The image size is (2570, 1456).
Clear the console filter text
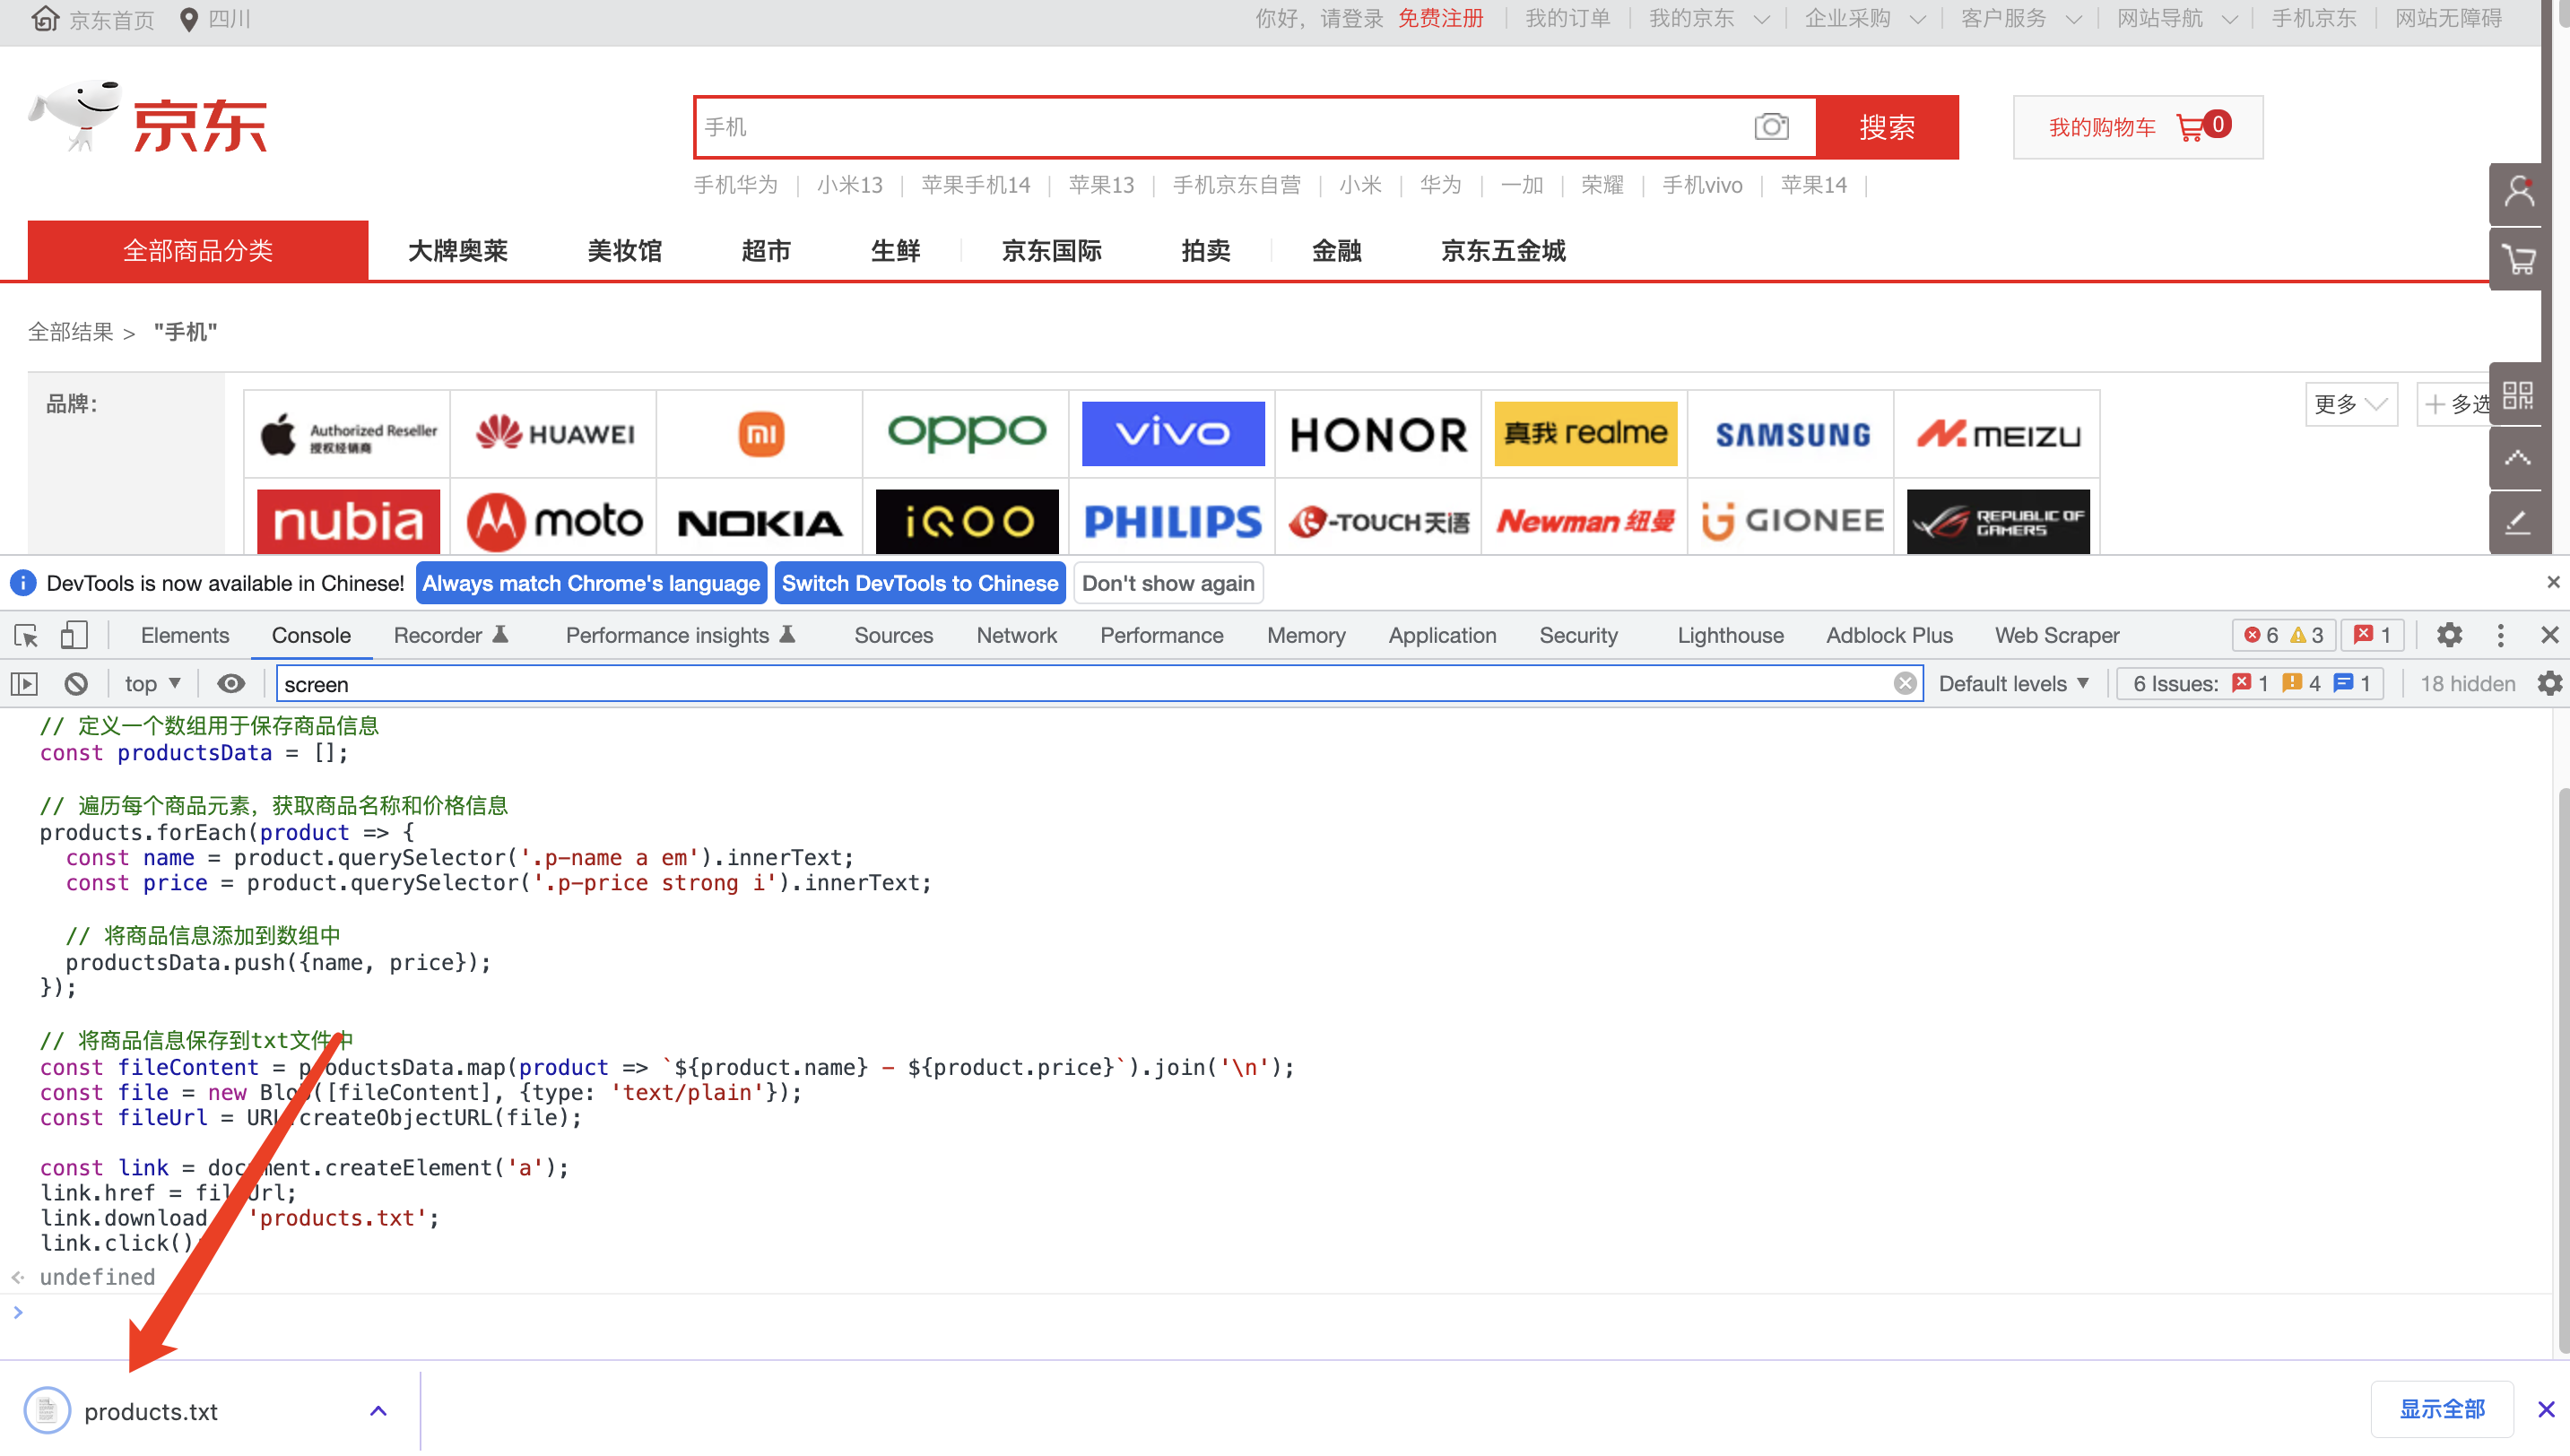(x=1905, y=684)
